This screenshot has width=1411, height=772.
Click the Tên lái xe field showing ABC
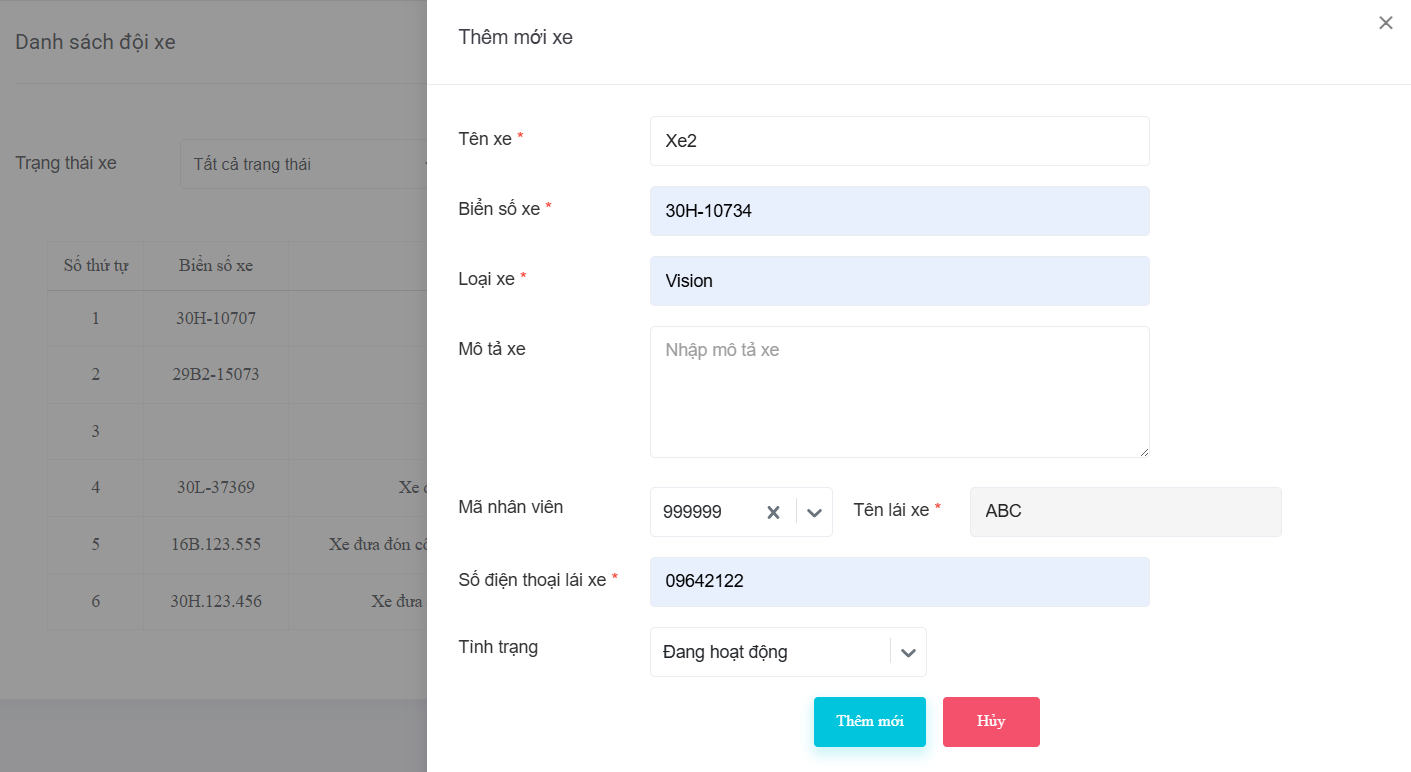pos(1125,512)
